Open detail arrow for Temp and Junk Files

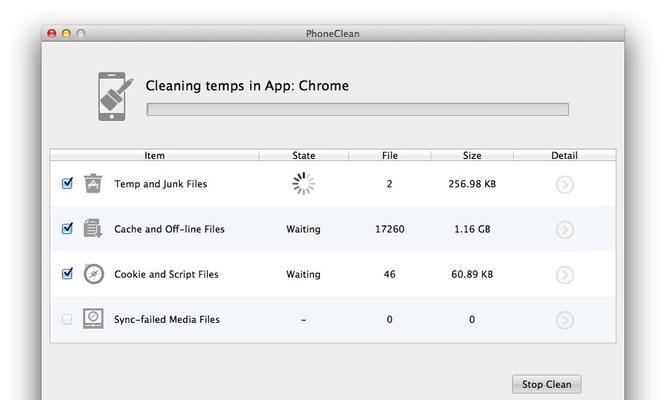[564, 184]
